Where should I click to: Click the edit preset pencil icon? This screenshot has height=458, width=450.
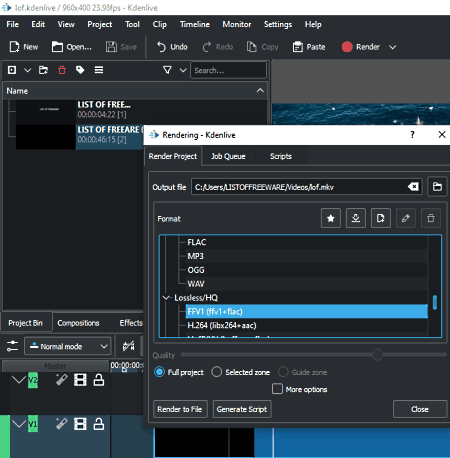(x=406, y=218)
